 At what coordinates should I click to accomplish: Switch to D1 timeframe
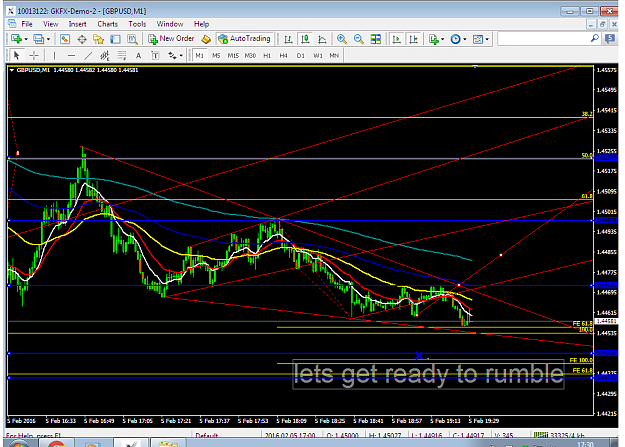(x=301, y=55)
